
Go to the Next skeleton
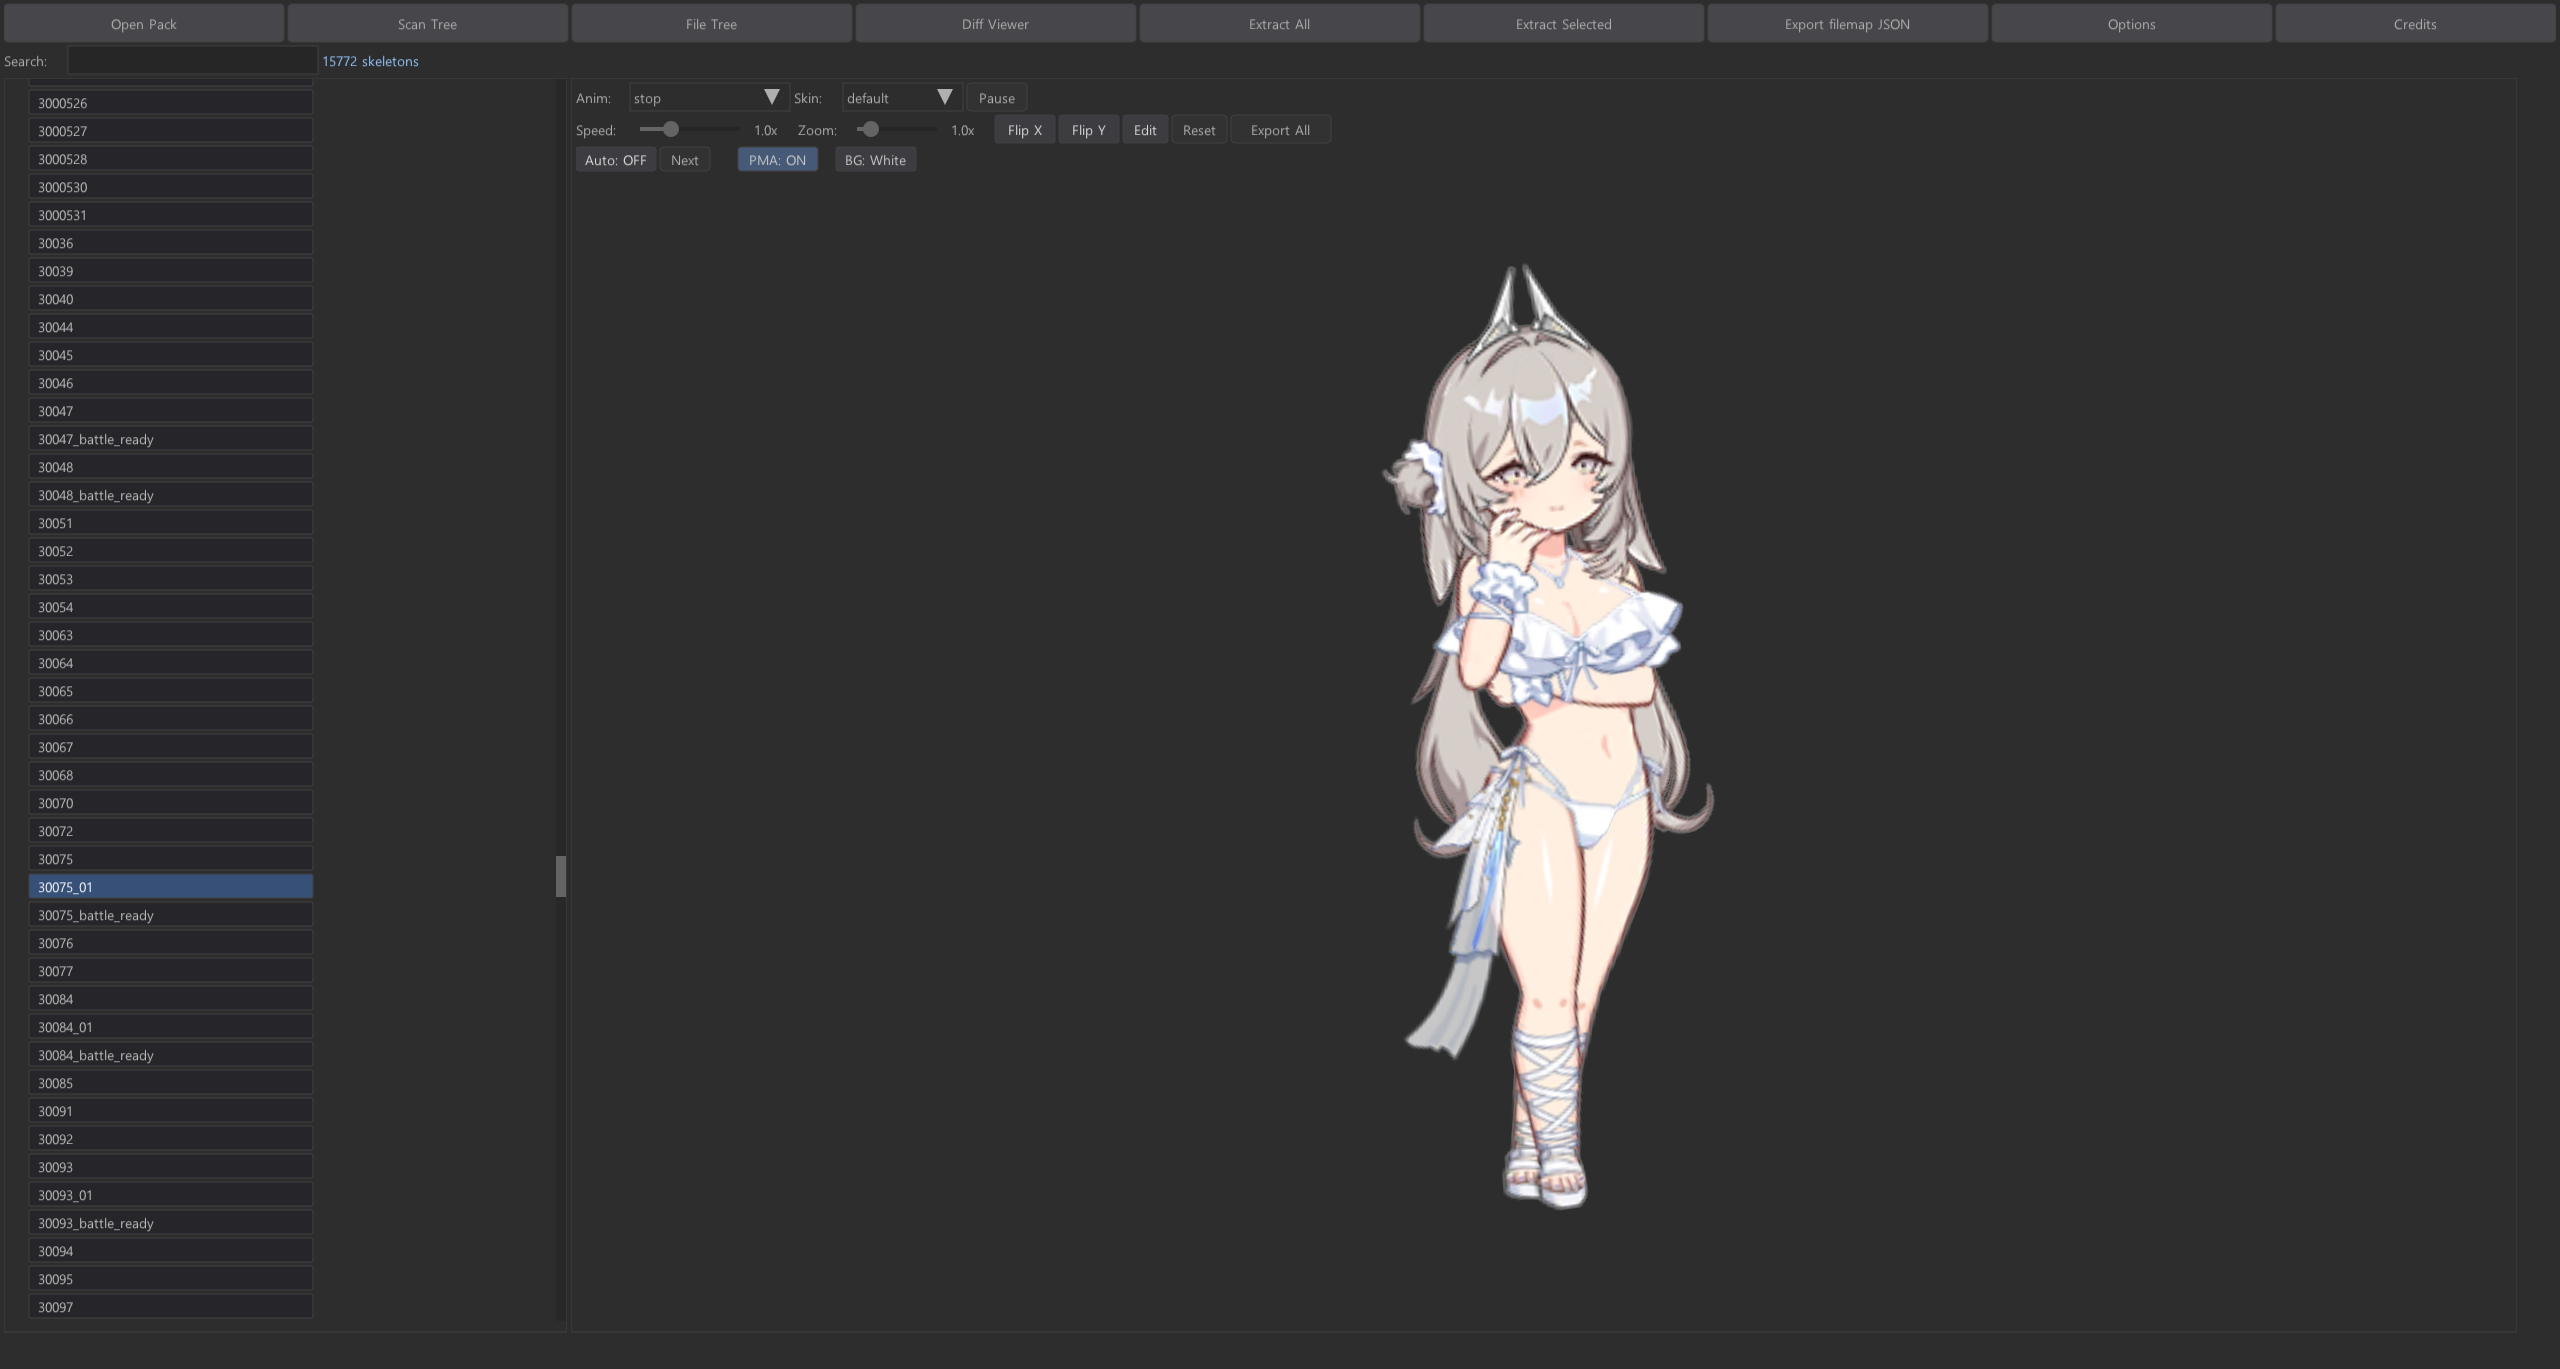click(x=685, y=160)
